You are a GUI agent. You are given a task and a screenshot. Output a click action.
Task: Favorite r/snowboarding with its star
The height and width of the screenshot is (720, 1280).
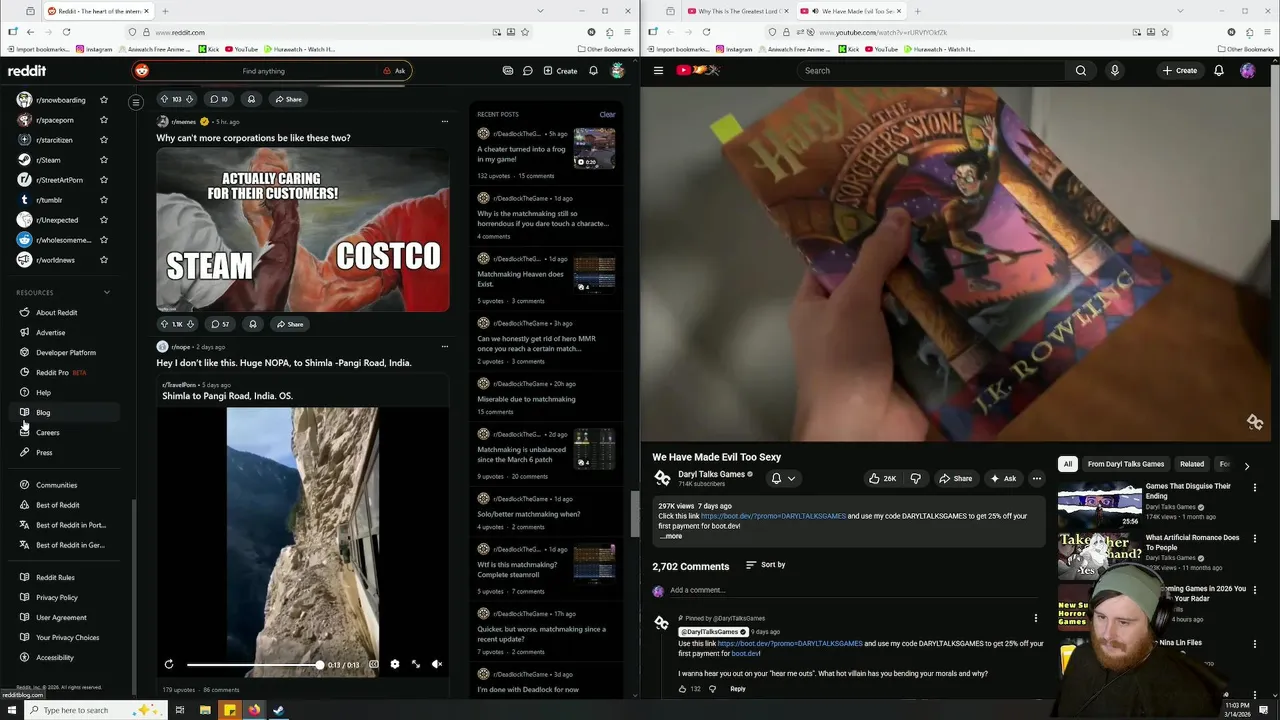point(103,100)
